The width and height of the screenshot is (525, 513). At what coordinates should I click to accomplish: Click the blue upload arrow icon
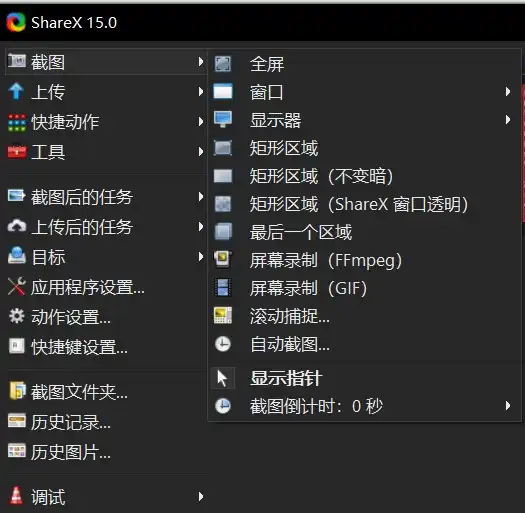point(16,91)
